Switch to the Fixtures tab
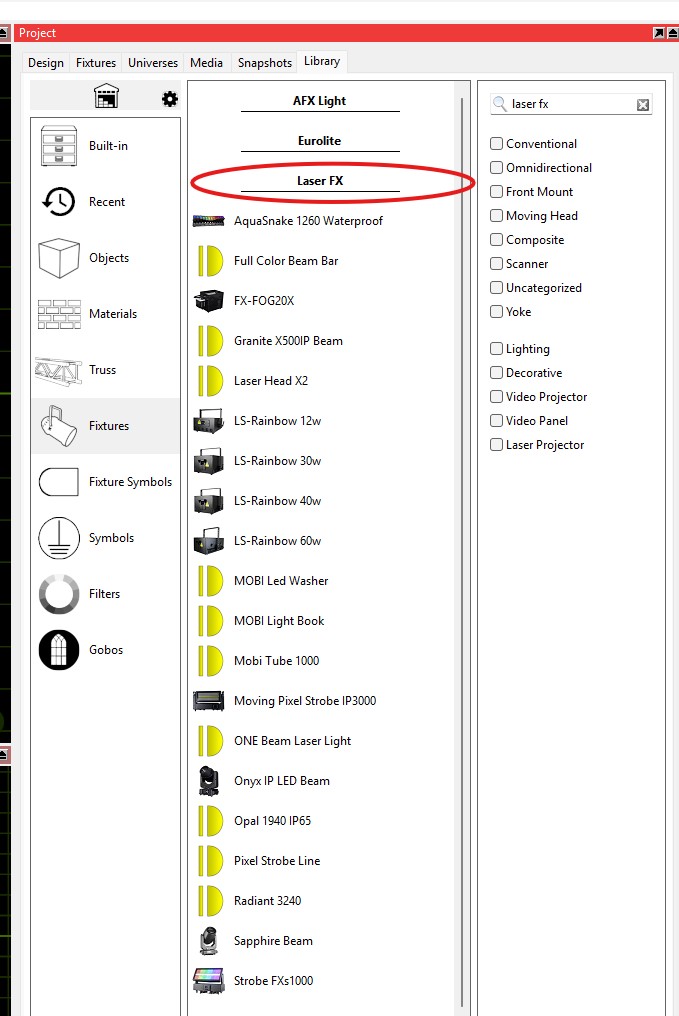The image size is (679, 1016). click(x=96, y=63)
